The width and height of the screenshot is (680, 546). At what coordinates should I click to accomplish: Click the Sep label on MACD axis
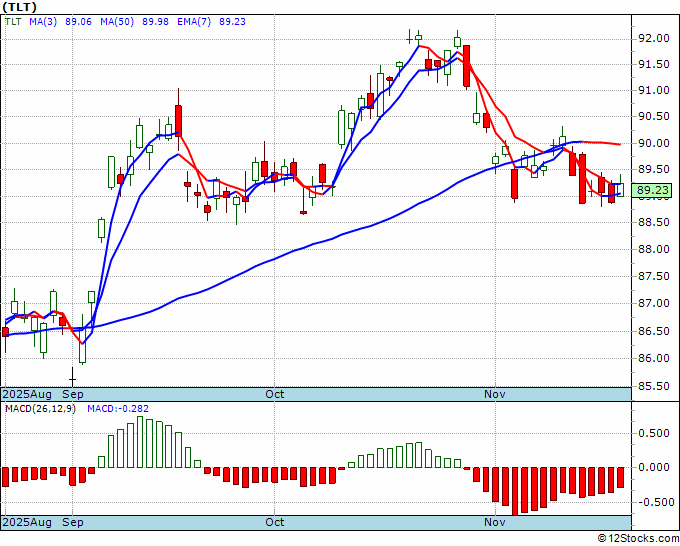coord(73,522)
